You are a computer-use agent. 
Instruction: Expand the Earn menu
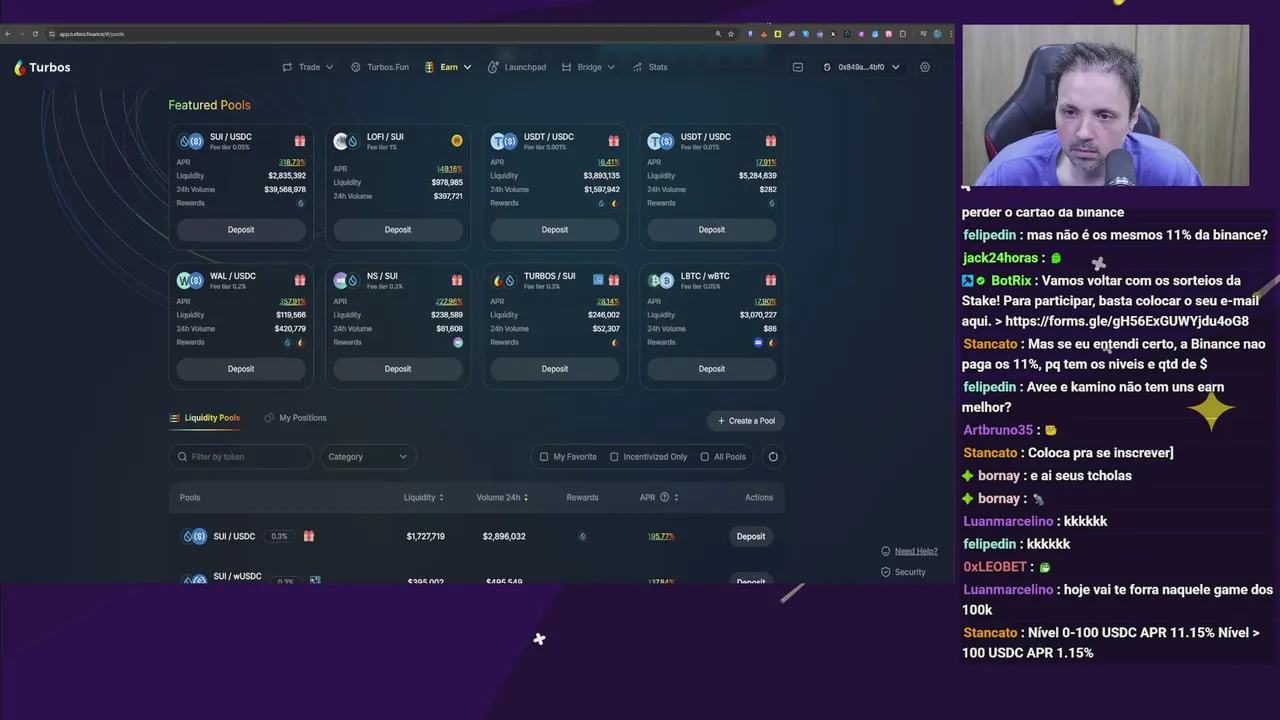click(448, 67)
